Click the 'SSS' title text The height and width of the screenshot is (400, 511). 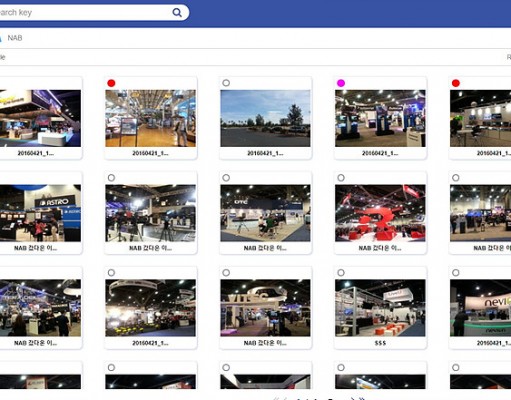[x=380, y=343]
